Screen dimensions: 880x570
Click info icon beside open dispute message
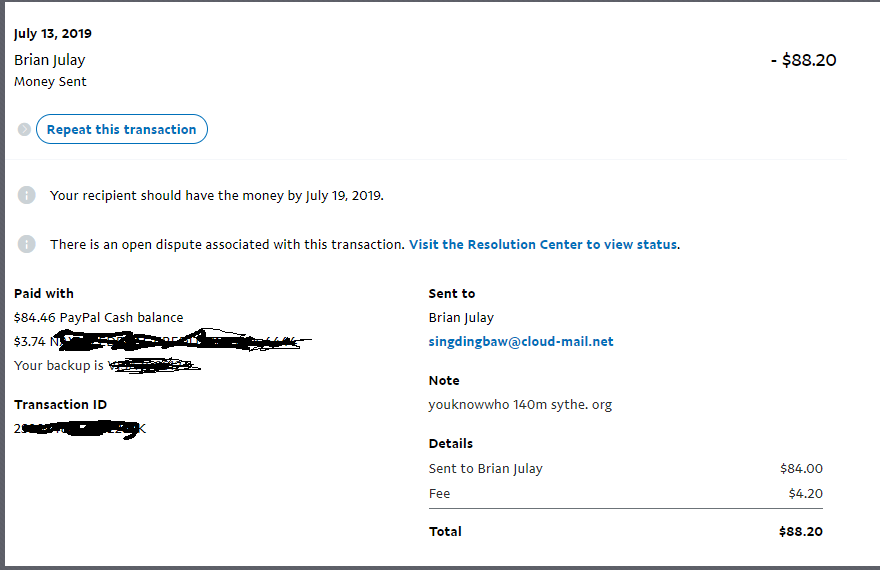pos(27,244)
